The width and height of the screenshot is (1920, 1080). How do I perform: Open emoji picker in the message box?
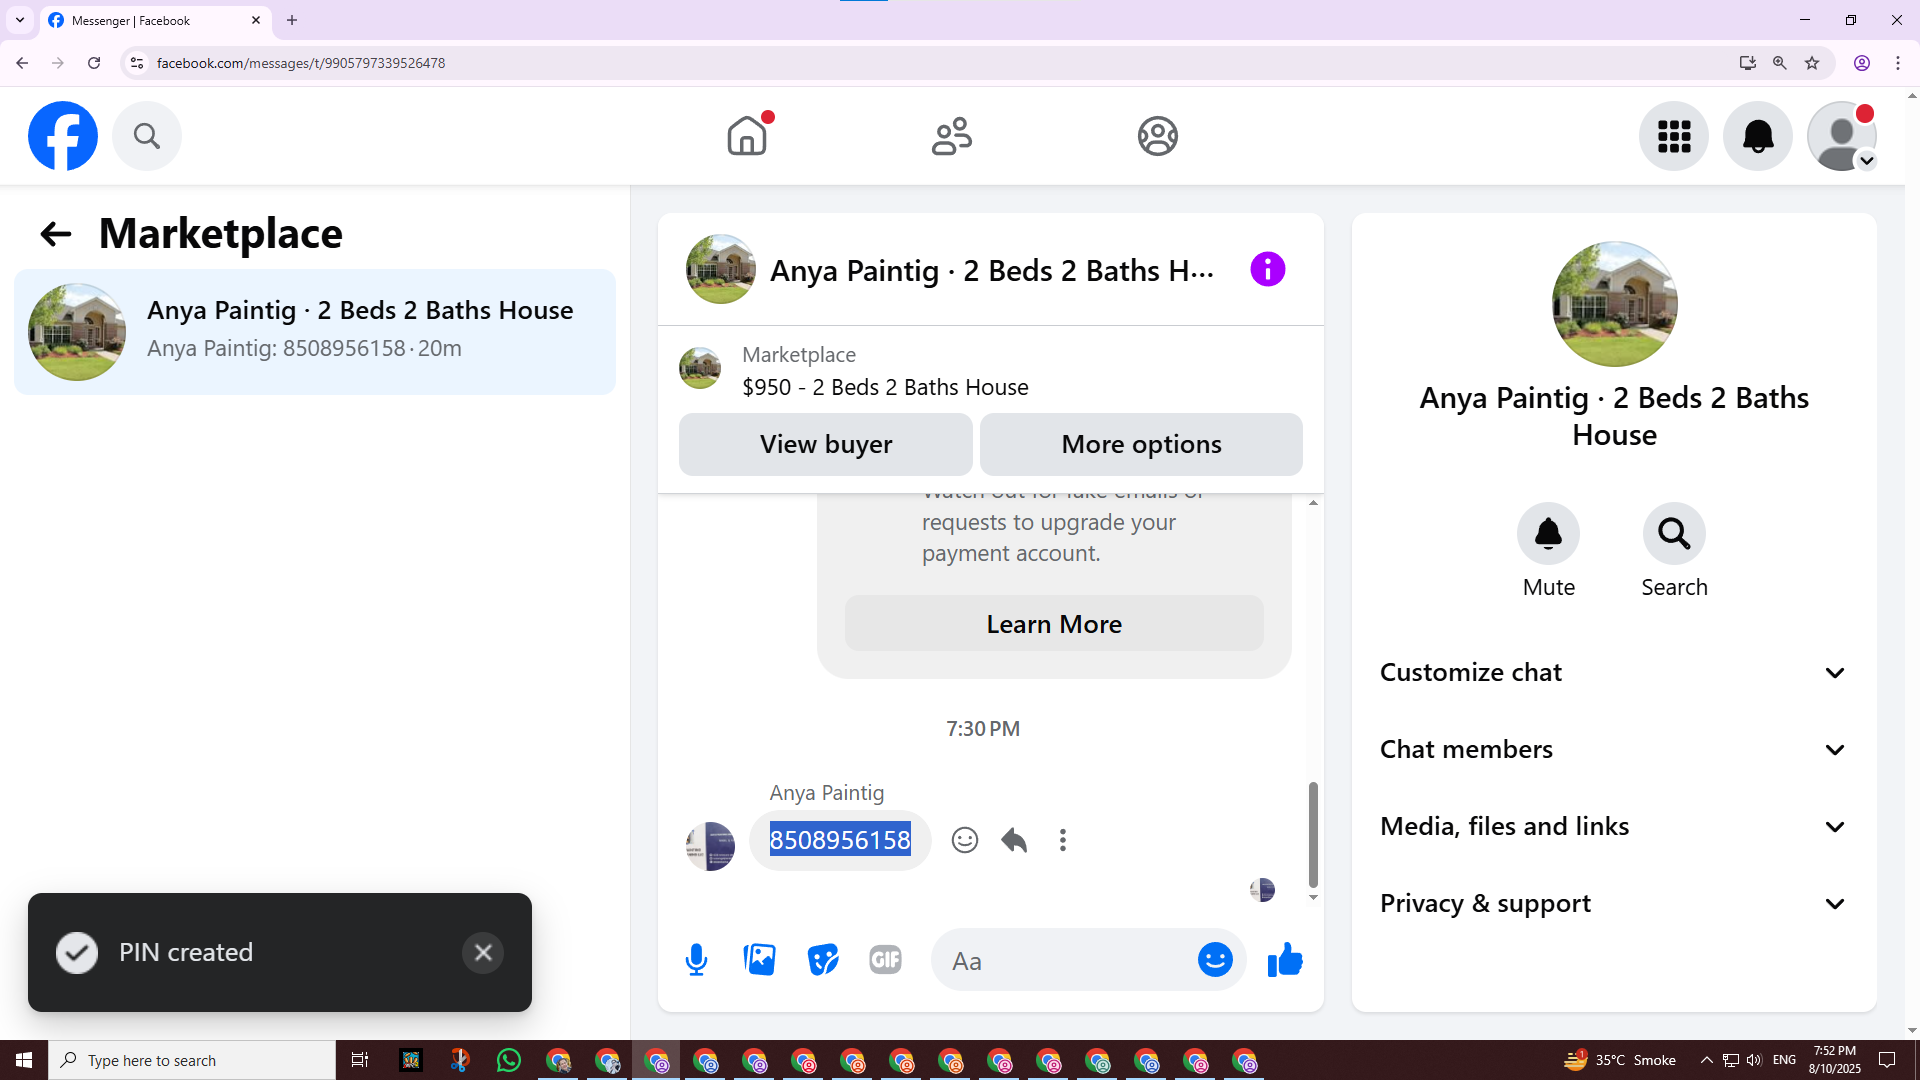[x=1215, y=960]
